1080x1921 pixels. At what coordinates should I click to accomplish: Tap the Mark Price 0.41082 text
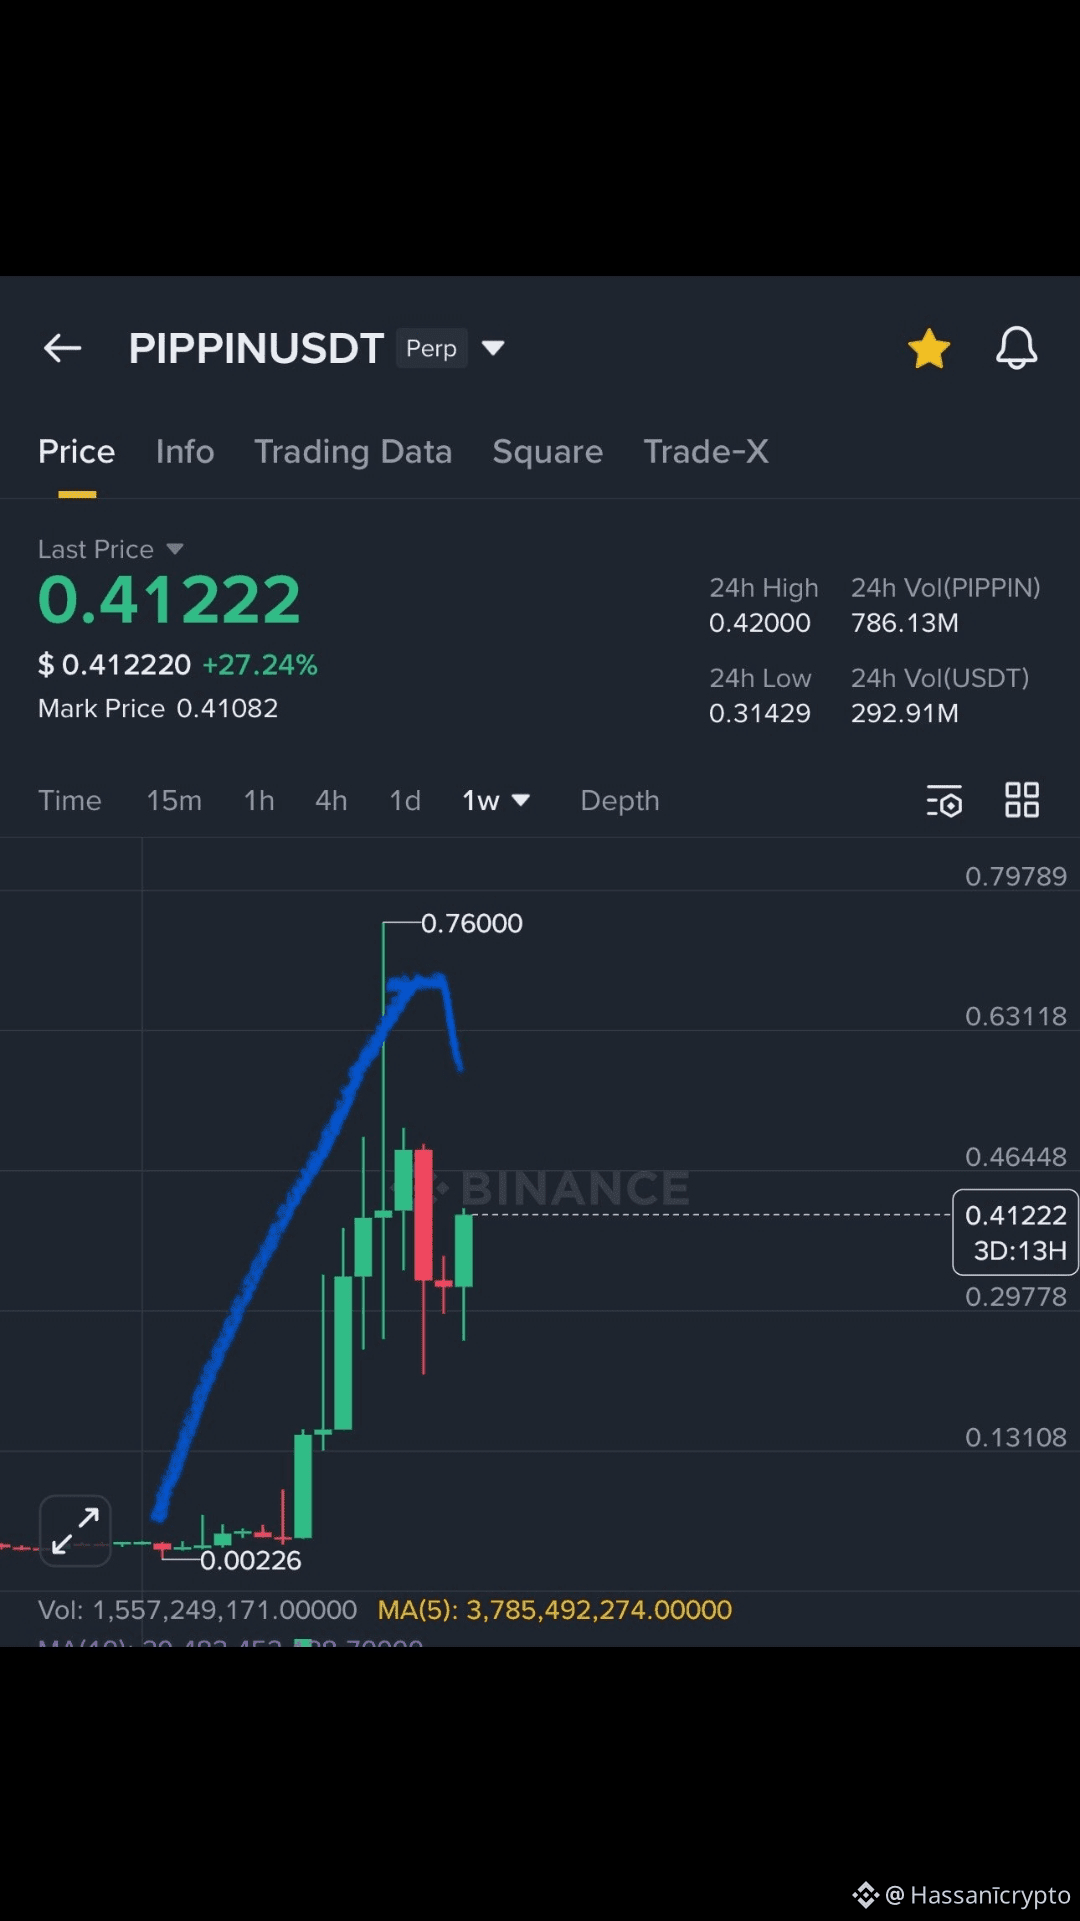pos(158,708)
